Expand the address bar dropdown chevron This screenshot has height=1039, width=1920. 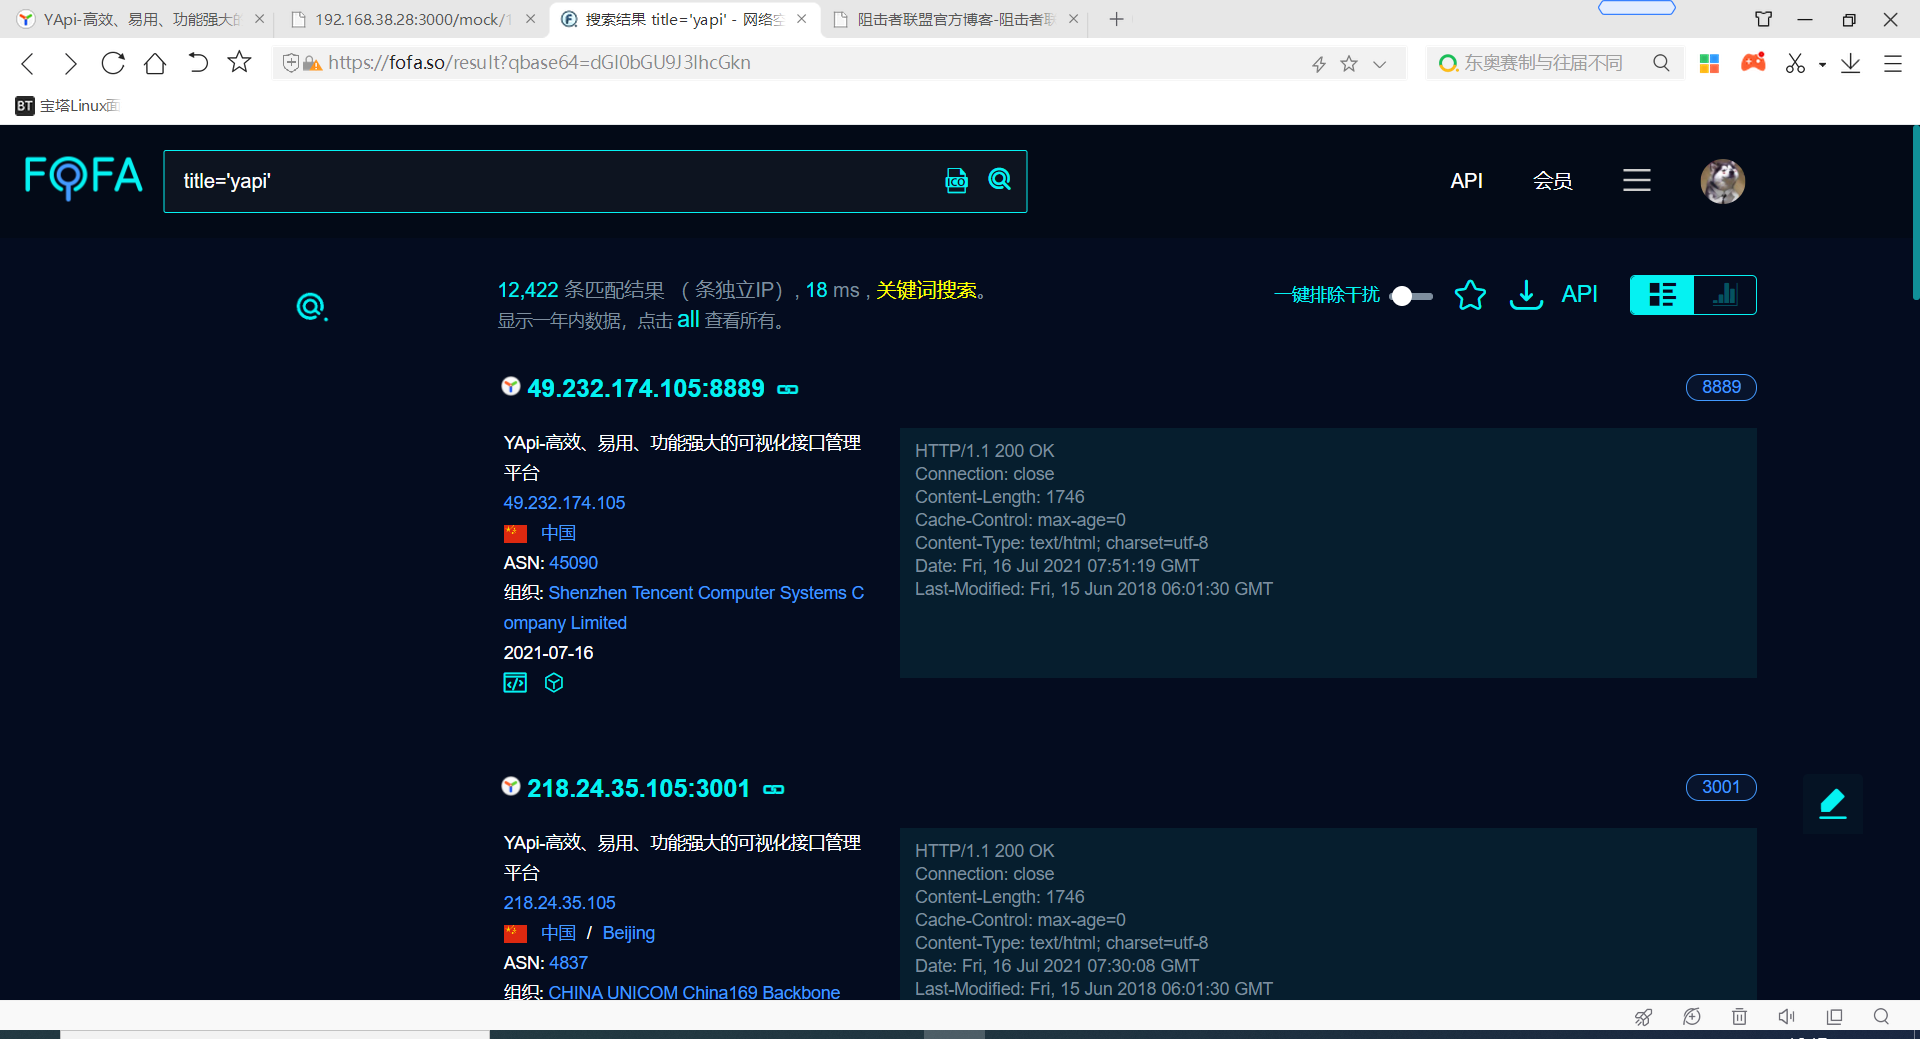pos(1380,64)
